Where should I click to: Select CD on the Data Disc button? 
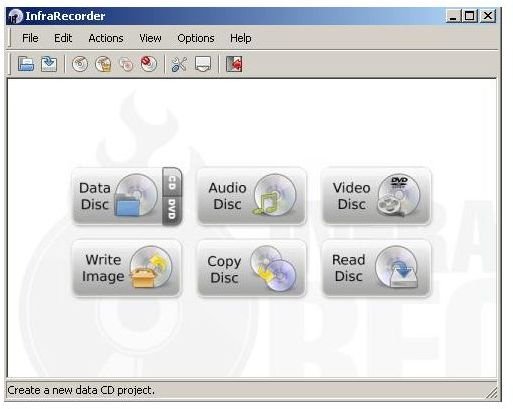(172, 182)
